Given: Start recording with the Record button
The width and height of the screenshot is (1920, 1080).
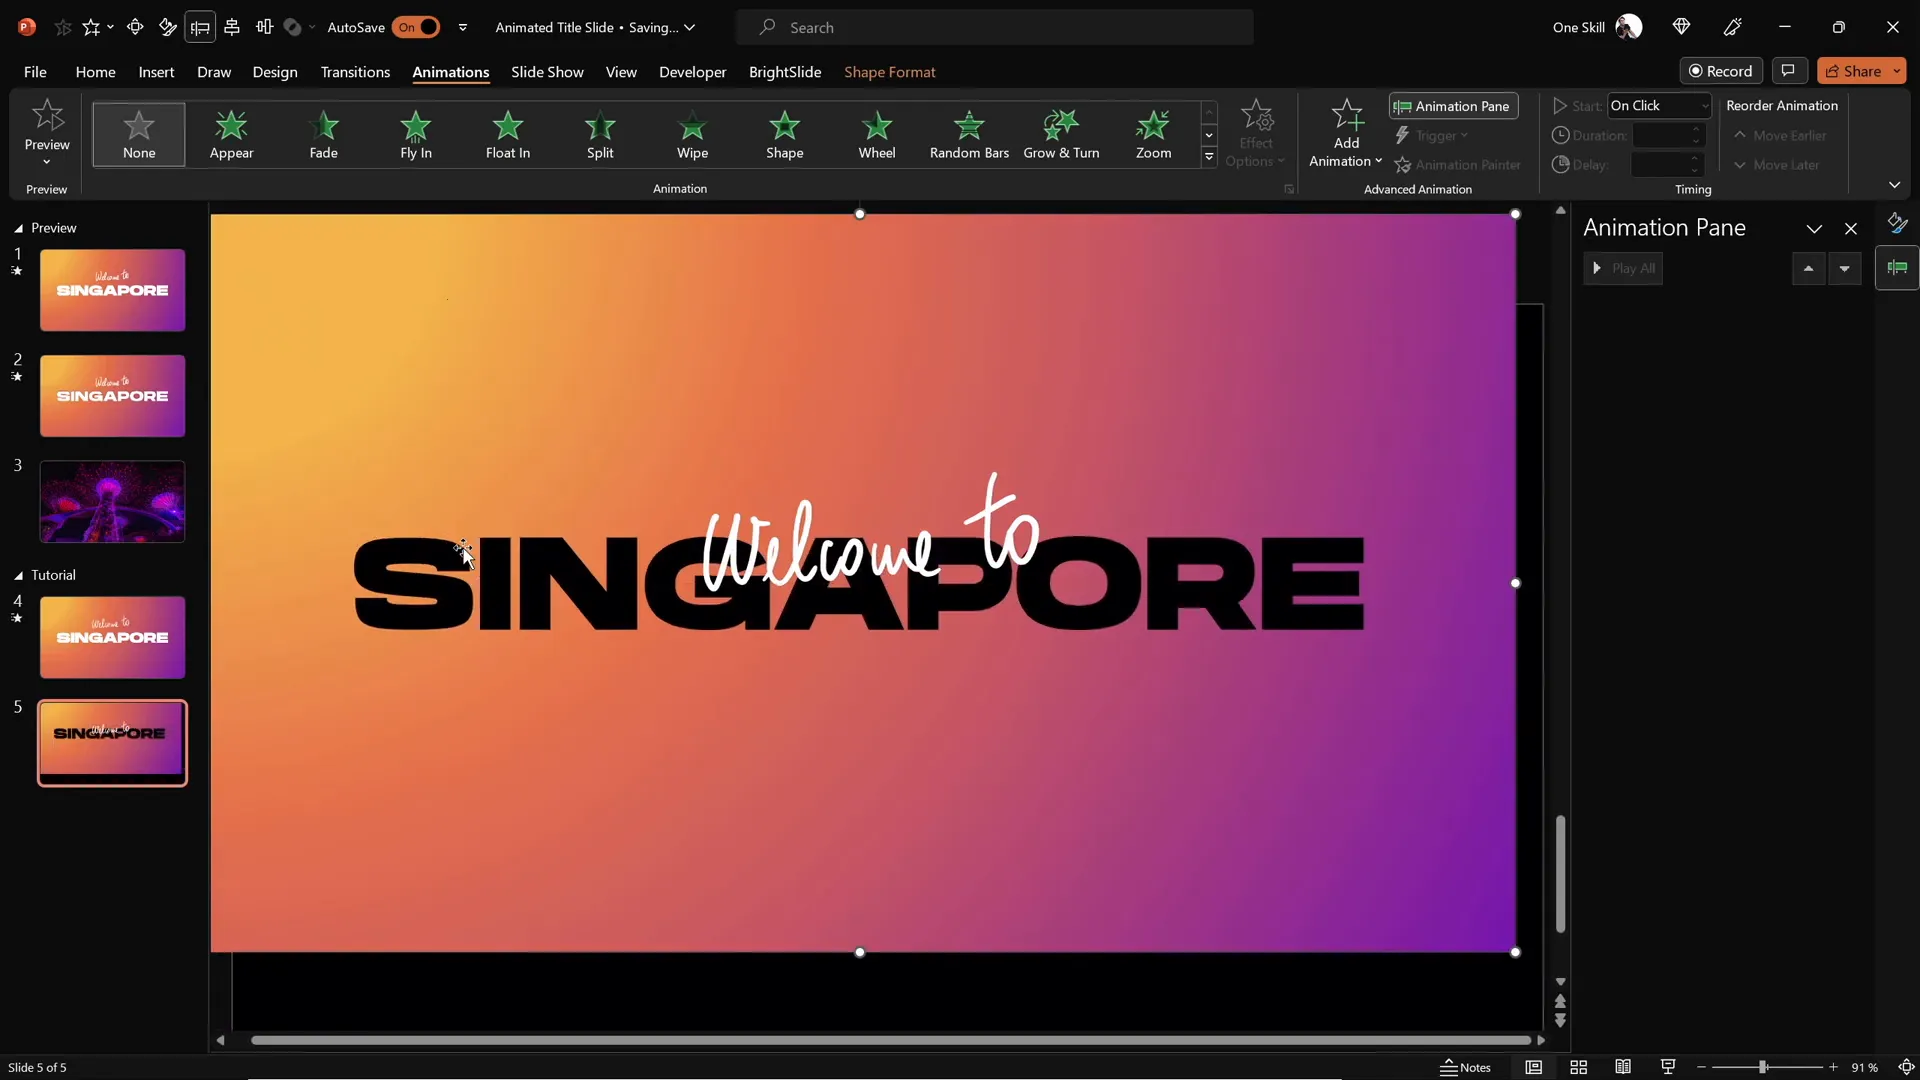Looking at the screenshot, I should tap(1722, 70).
